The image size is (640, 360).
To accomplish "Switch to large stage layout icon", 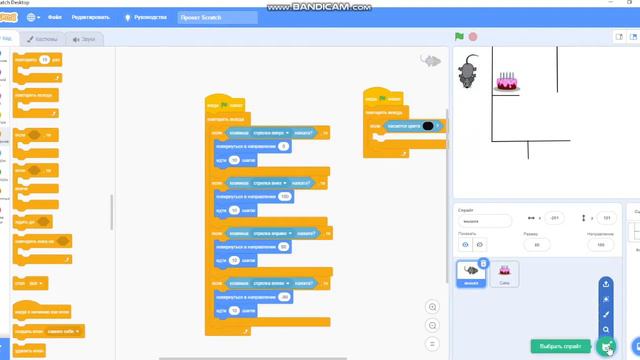I will point(633,37).
